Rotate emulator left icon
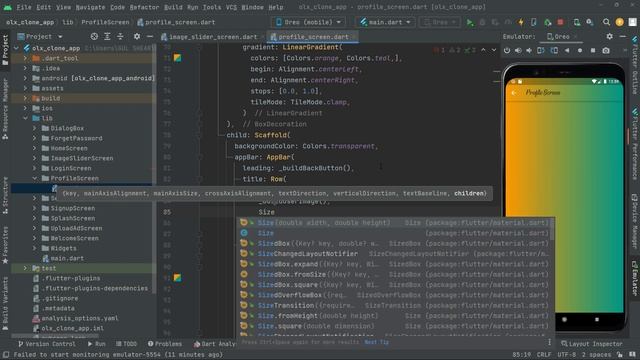 (x=541, y=51)
